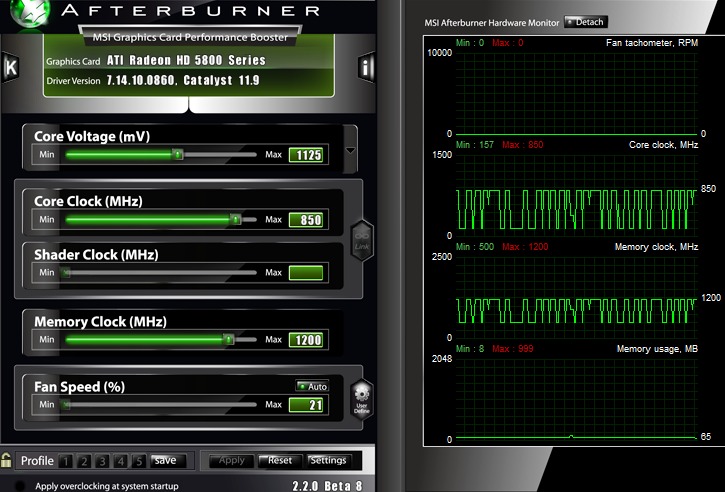Click the profile lock icon
725x492 pixels.
[6, 460]
